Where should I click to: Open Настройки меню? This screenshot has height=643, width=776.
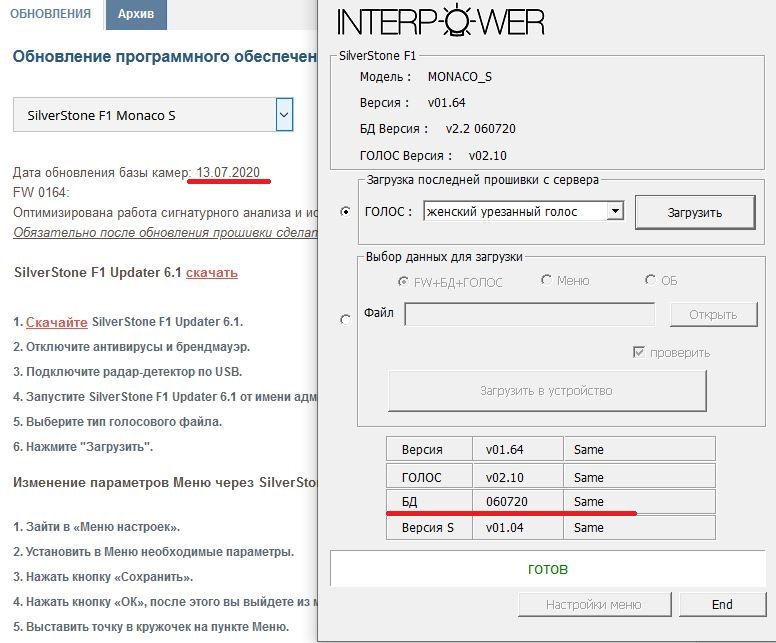[x=593, y=604]
